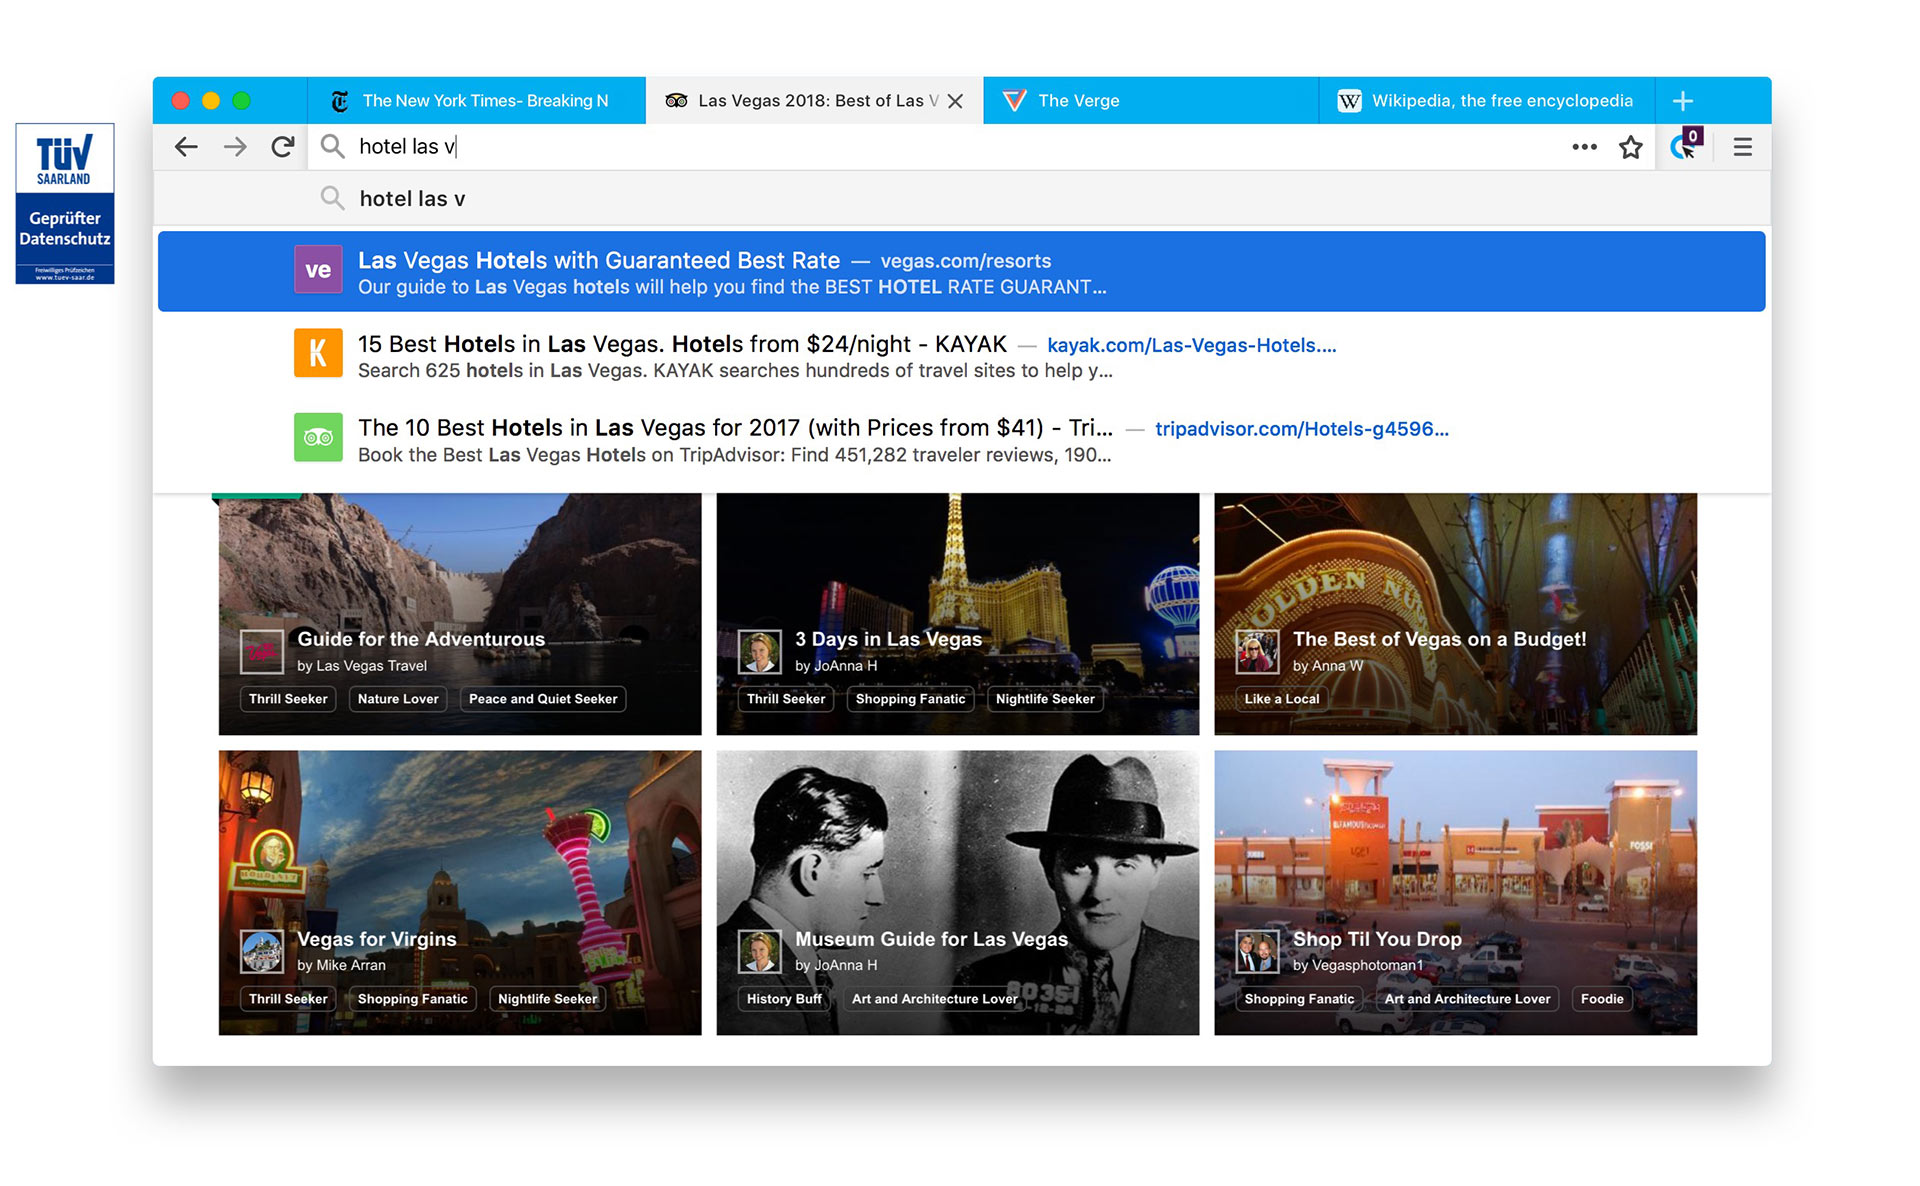Click JoAnna H avatar on Museum Guide card

(x=760, y=951)
